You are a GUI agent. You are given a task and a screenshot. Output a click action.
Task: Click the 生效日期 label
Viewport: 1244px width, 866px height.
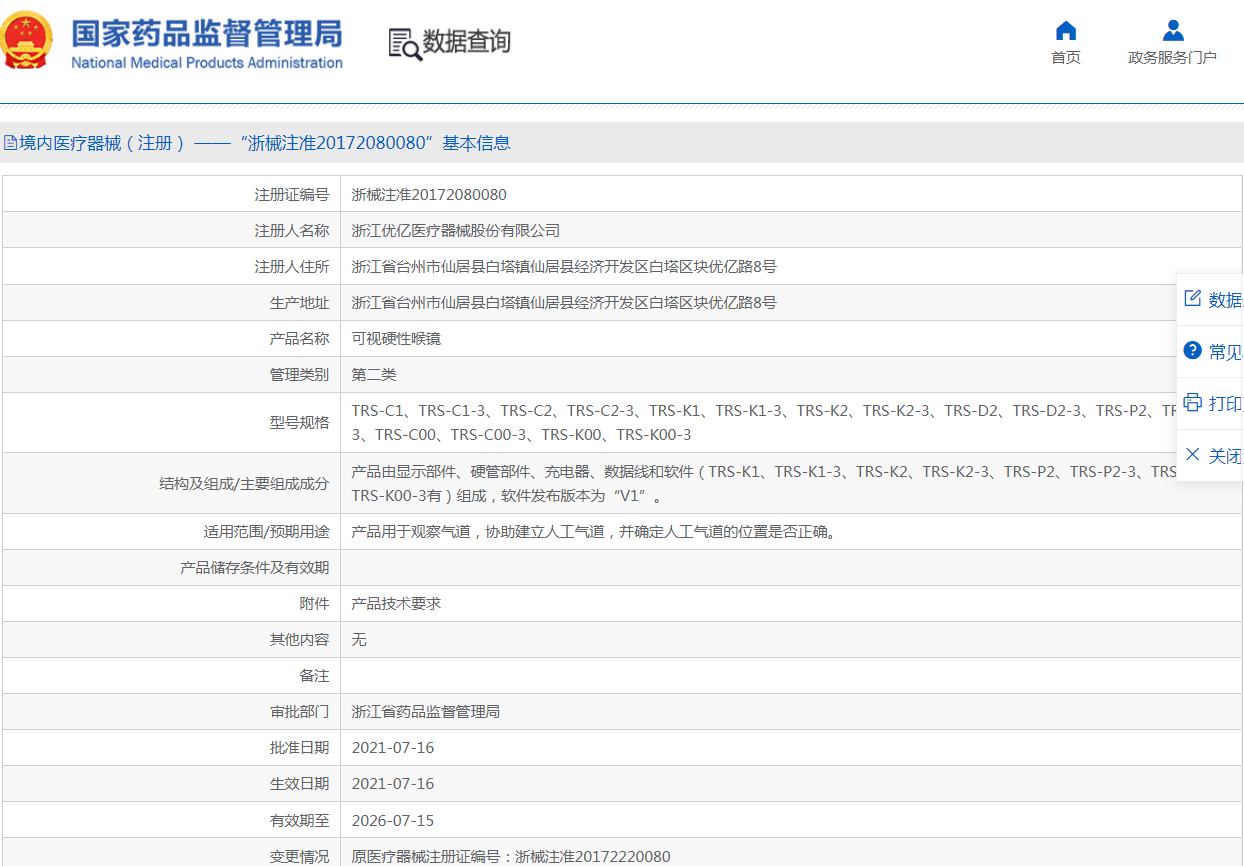pyautogui.click(x=299, y=783)
